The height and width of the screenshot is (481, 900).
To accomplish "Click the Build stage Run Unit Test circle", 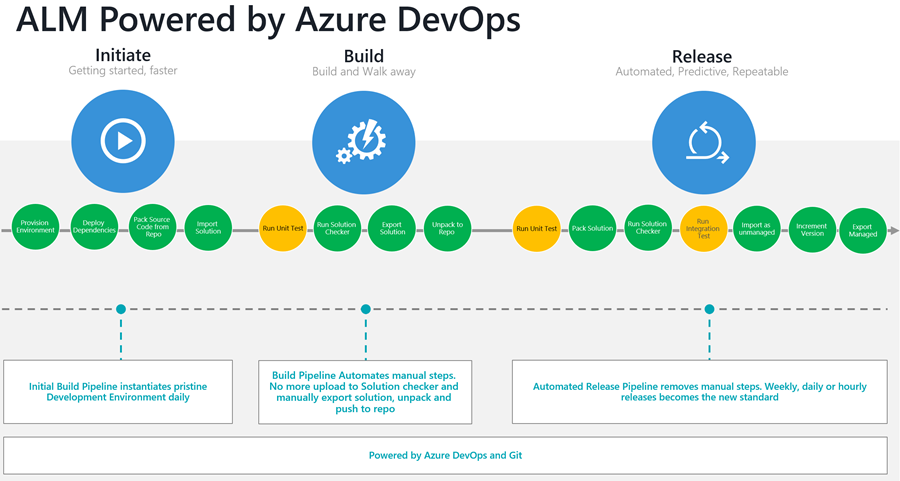I will tap(283, 228).
